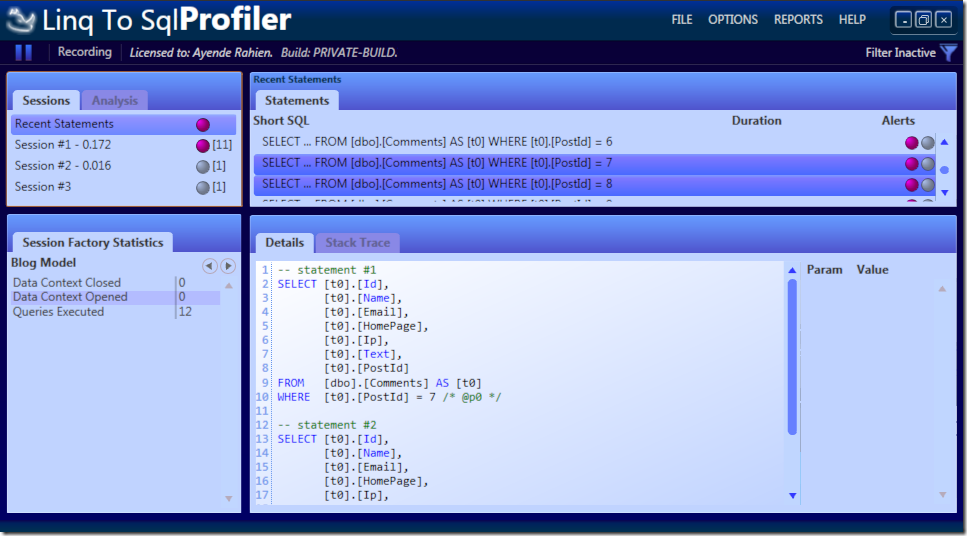The height and width of the screenshot is (536, 967).
Task: Open the REPORTS menu
Action: [x=798, y=20]
